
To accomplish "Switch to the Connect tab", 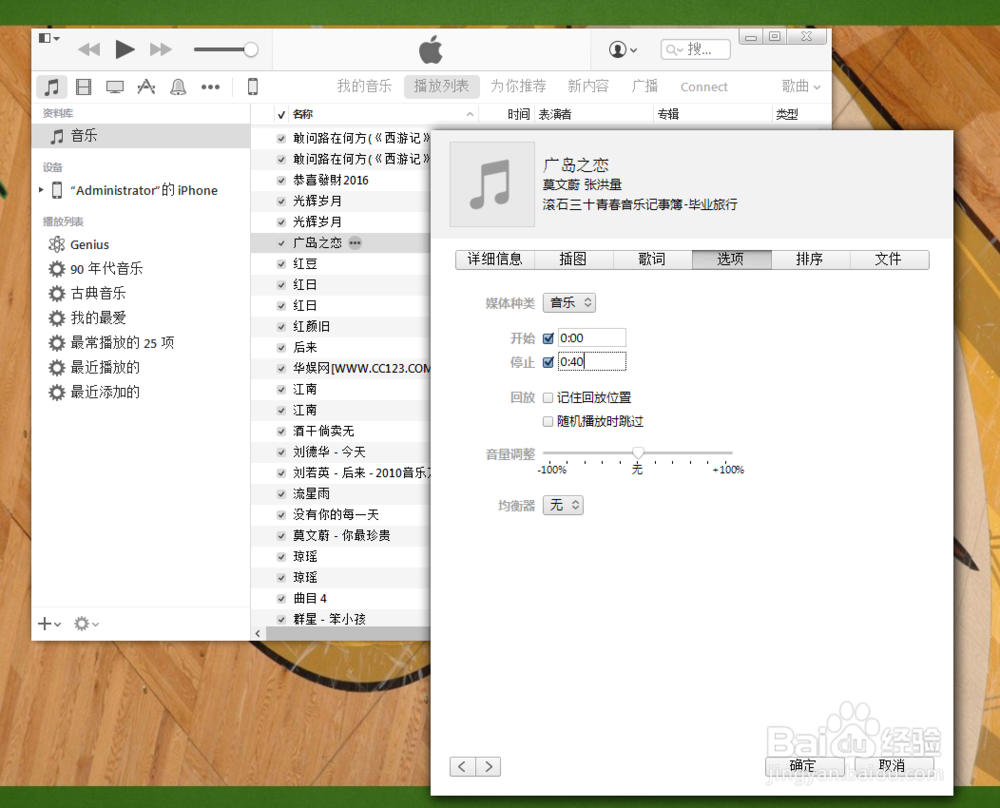I will [703, 87].
